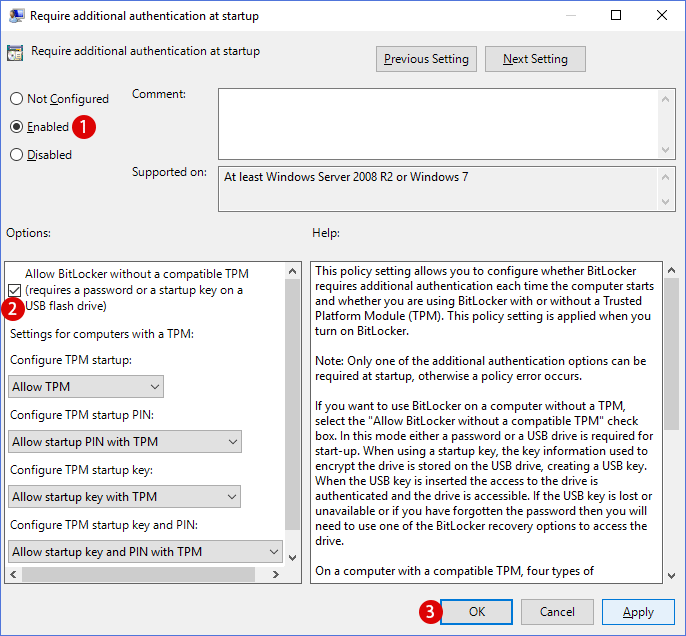The width and height of the screenshot is (686, 636).
Task: Click the Cancel button
Action: click(x=557, y=612)
